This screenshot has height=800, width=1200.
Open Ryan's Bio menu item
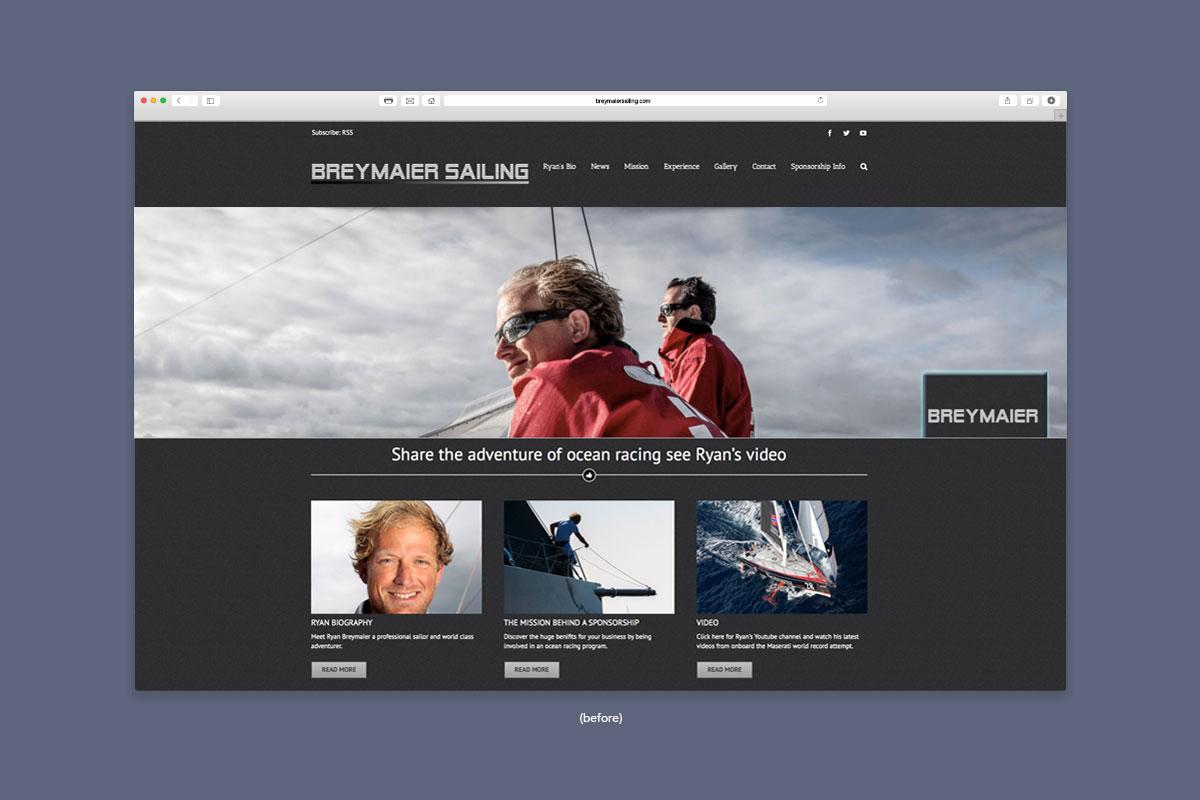pyautogui.click(x=559, y=167)
